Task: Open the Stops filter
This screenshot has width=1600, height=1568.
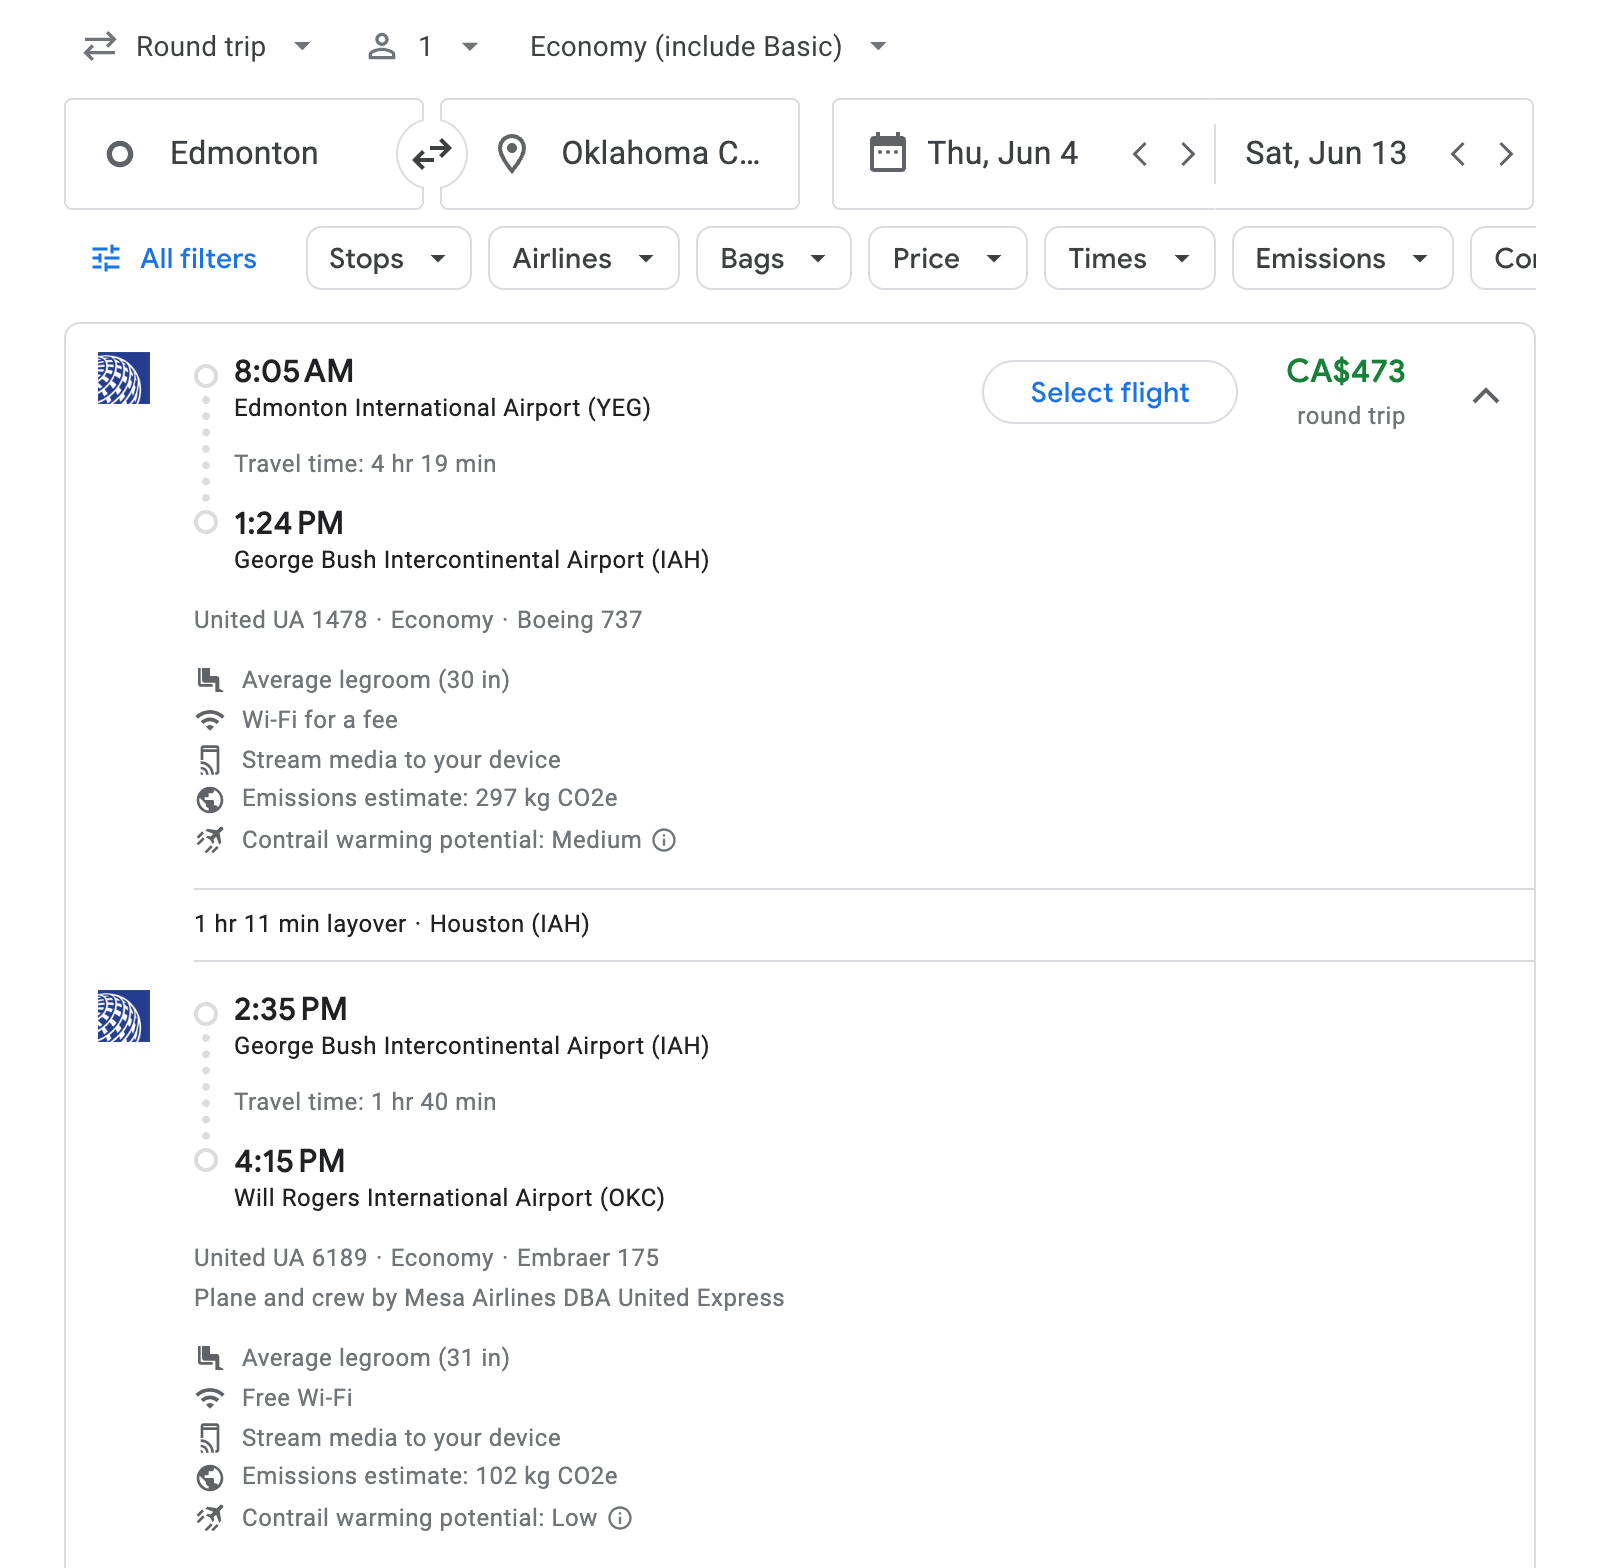Action: pyautogui.click(x=388, y=259)
